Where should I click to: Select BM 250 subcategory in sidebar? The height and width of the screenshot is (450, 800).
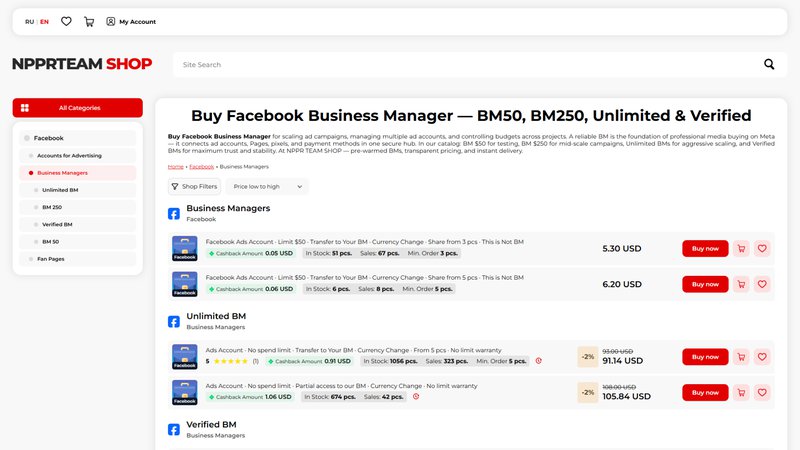78,207
